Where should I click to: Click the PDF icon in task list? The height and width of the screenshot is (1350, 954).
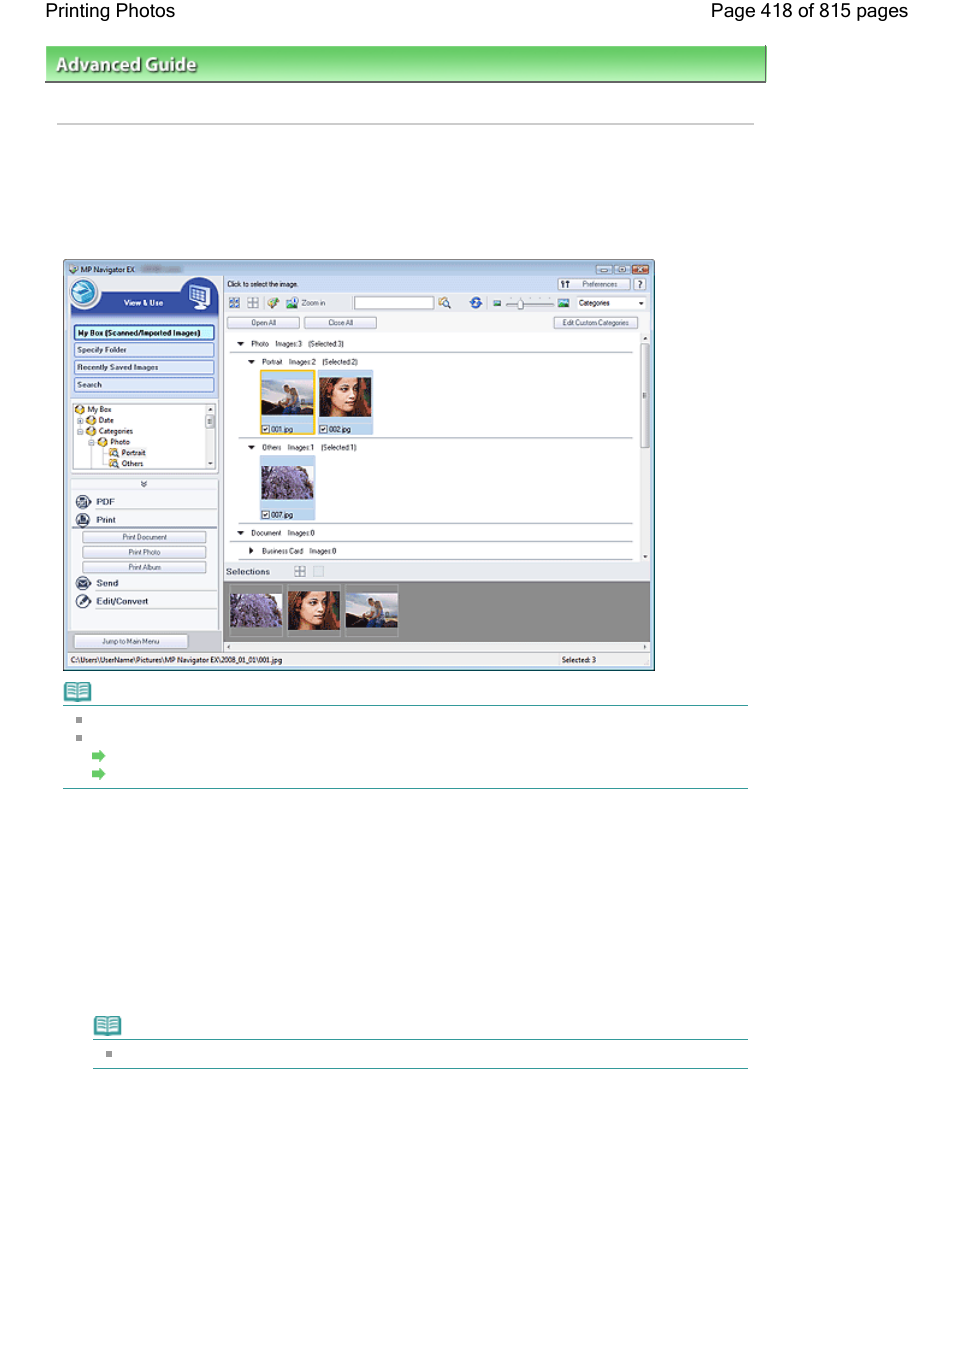83,501
